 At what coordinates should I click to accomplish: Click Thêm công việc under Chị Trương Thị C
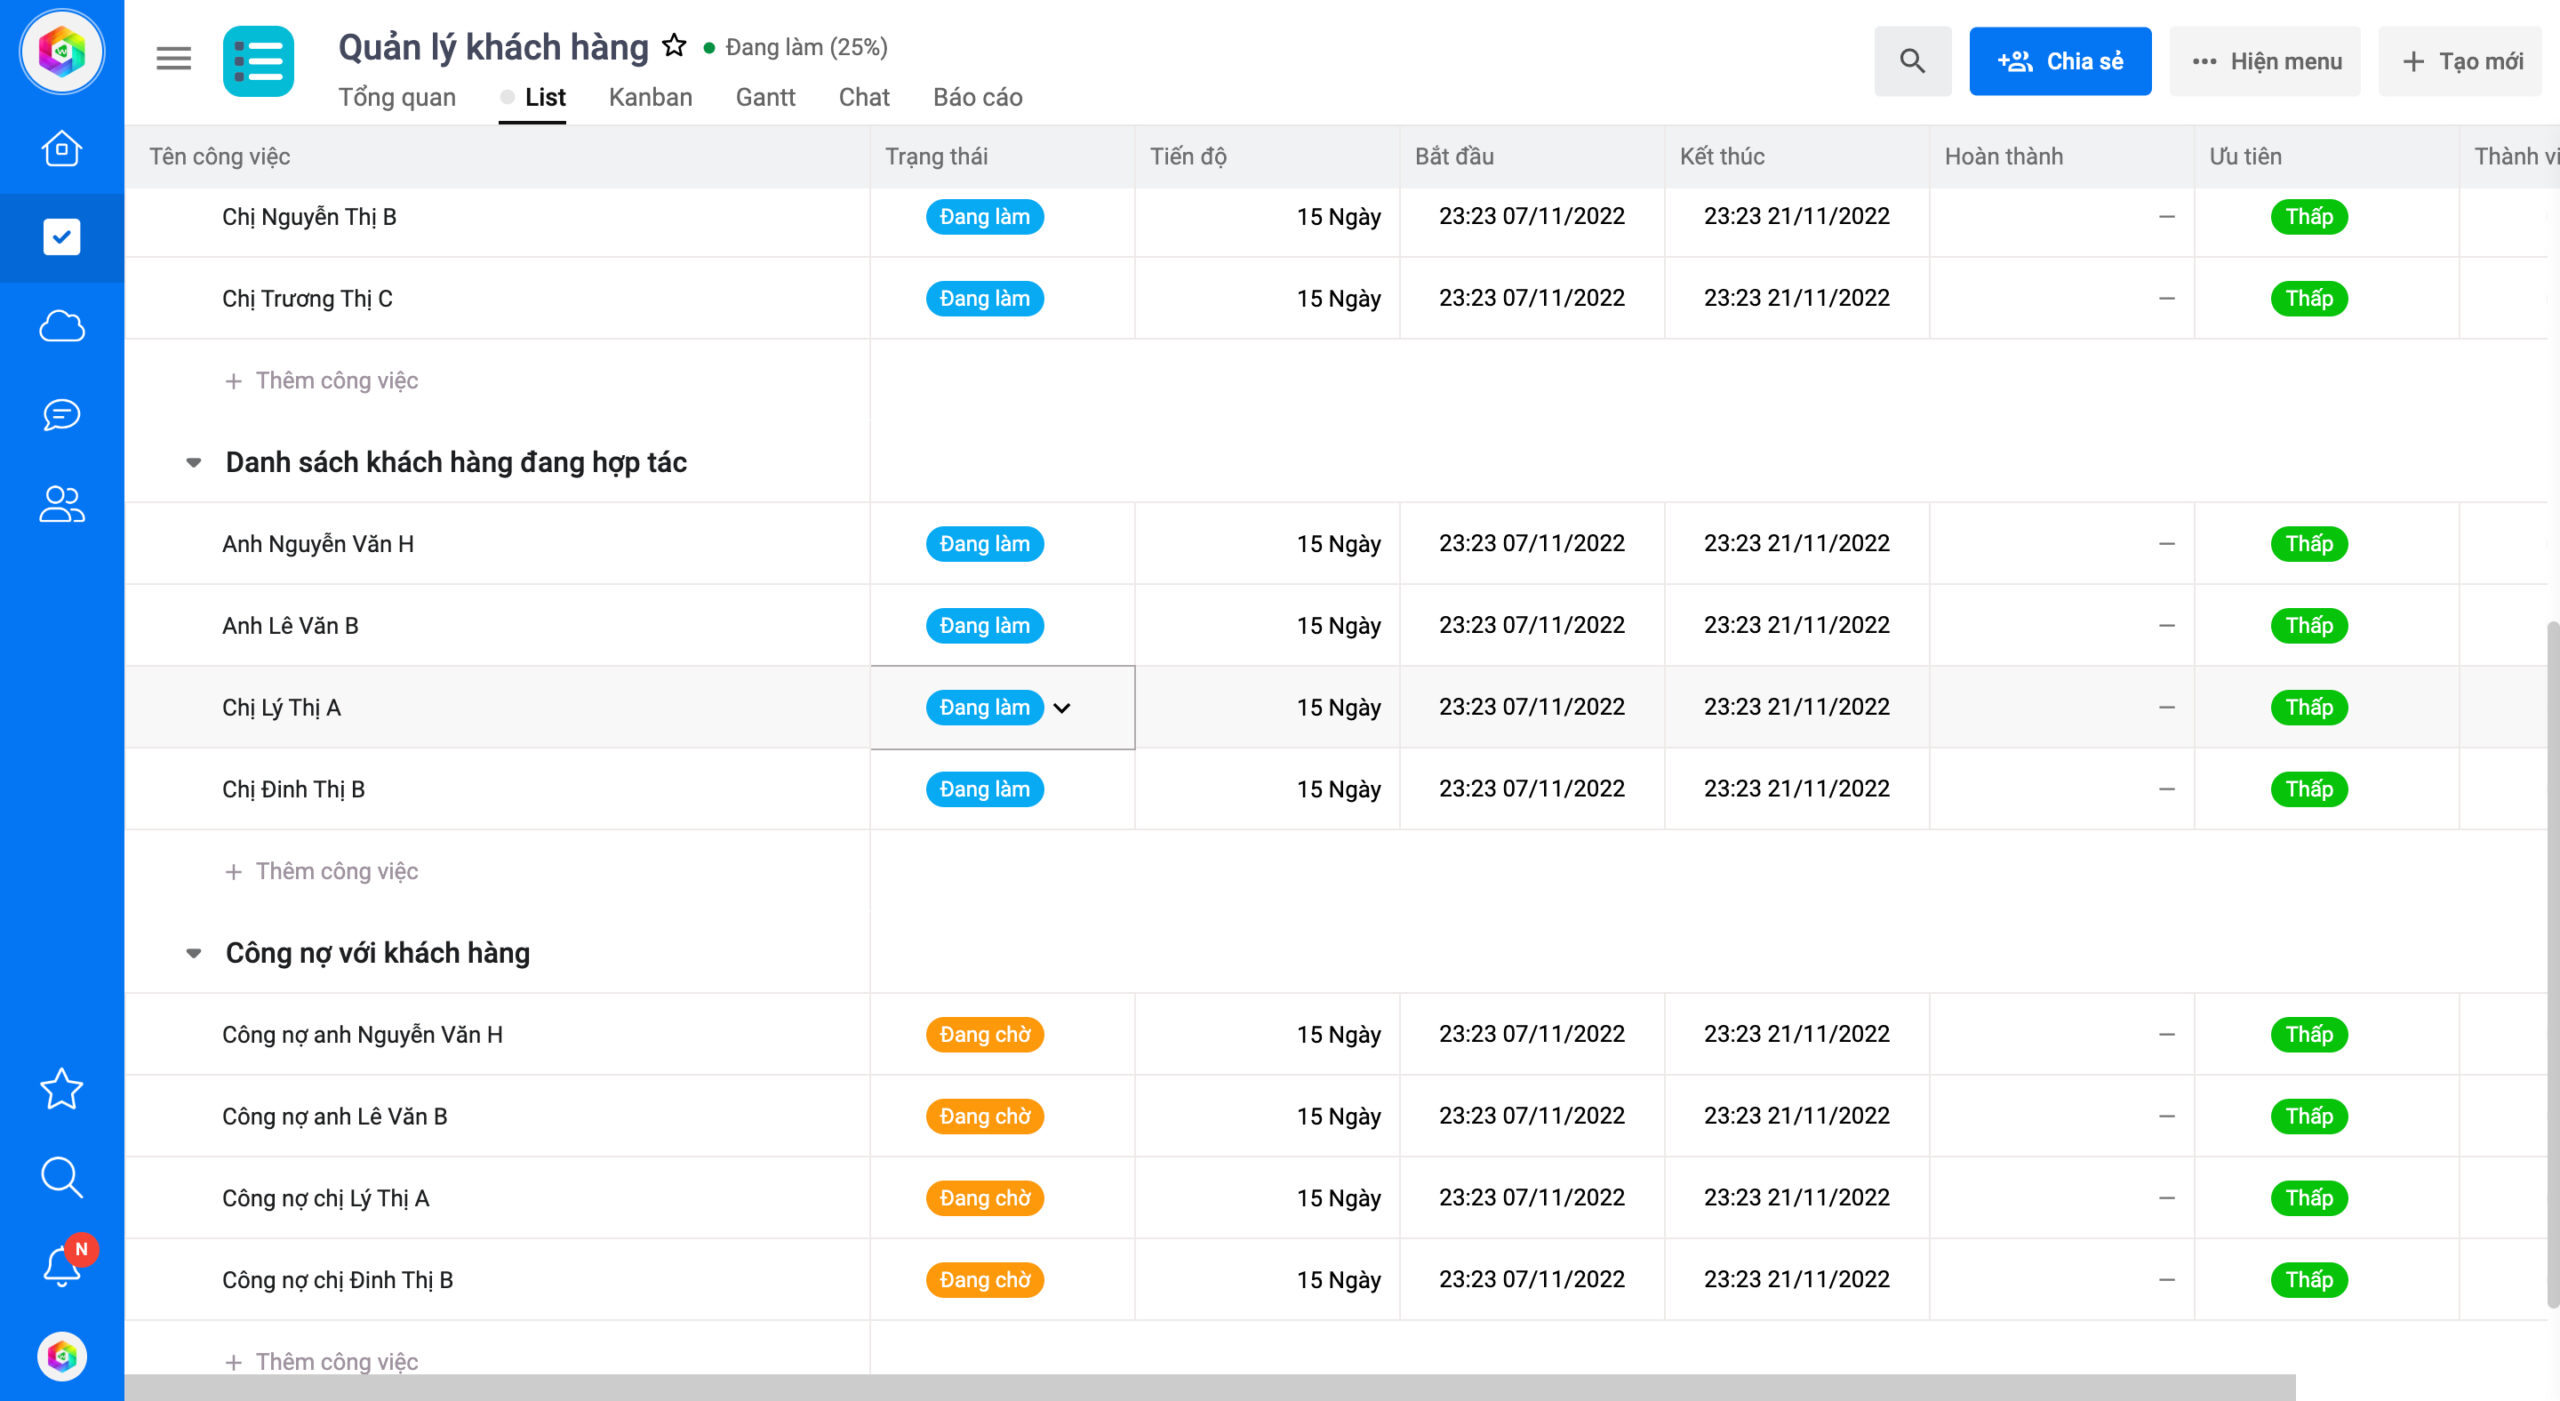point(322,381)
